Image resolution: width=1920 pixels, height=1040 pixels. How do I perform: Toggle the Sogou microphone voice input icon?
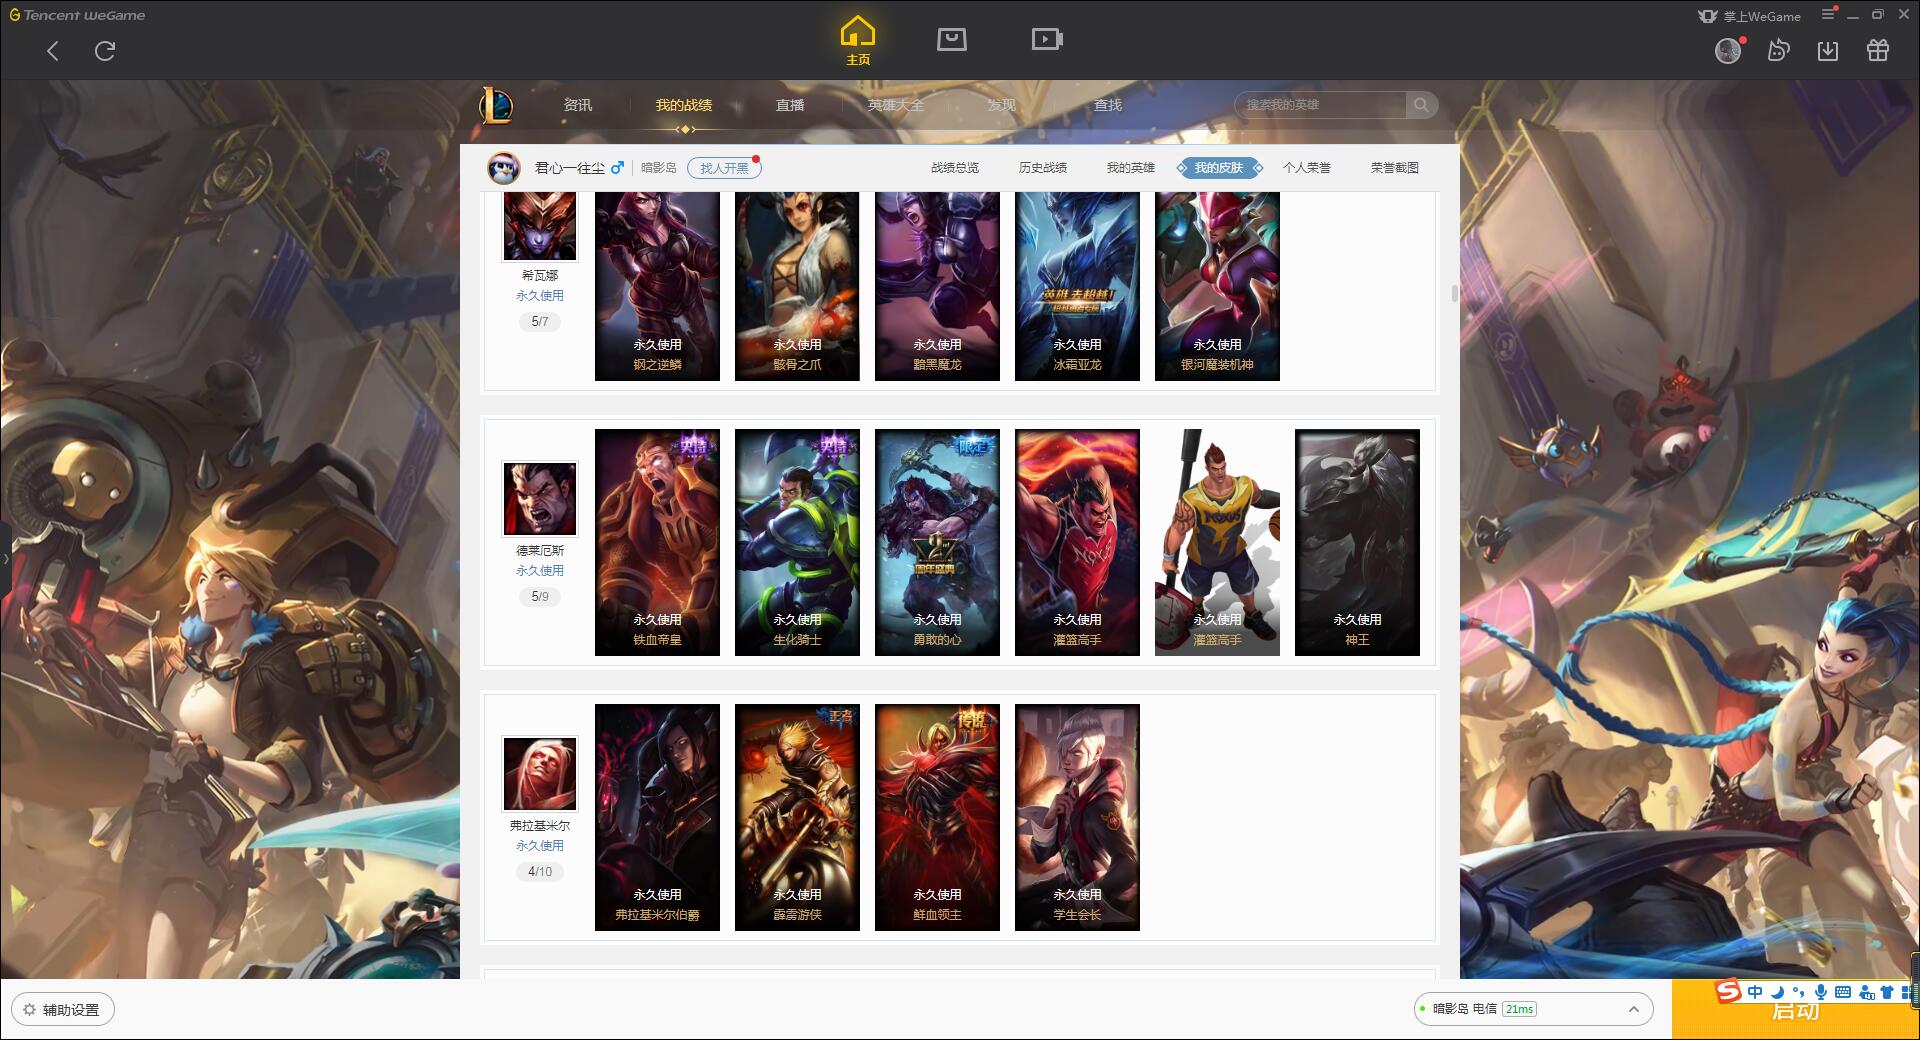(x=1821, y=992)
